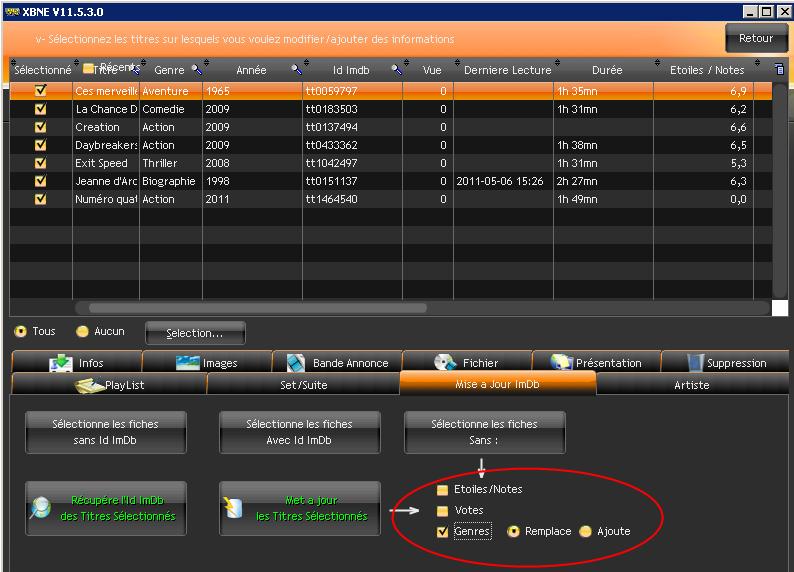Uncheck the Numéro quatre row checkbox
Viewport: 794px width, 572px height.
point(41,199)
